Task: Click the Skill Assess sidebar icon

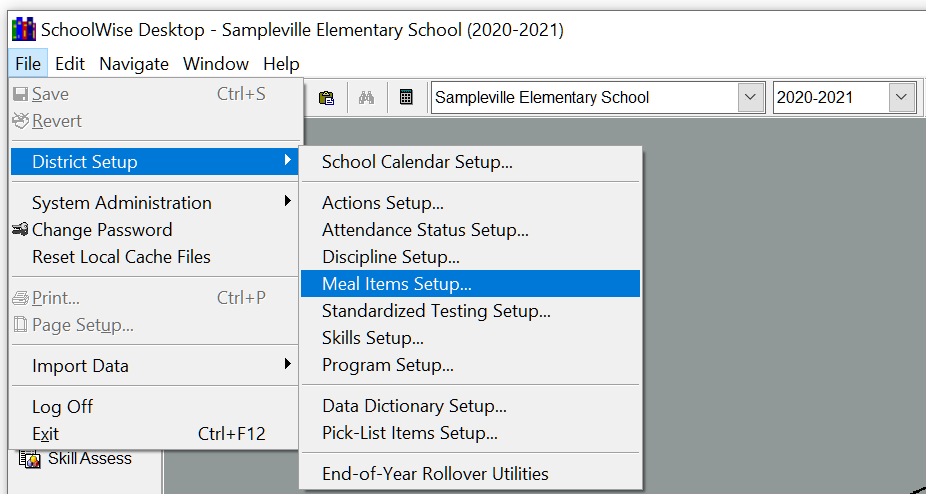Action: pyautogui.click(x=30, y=459)
